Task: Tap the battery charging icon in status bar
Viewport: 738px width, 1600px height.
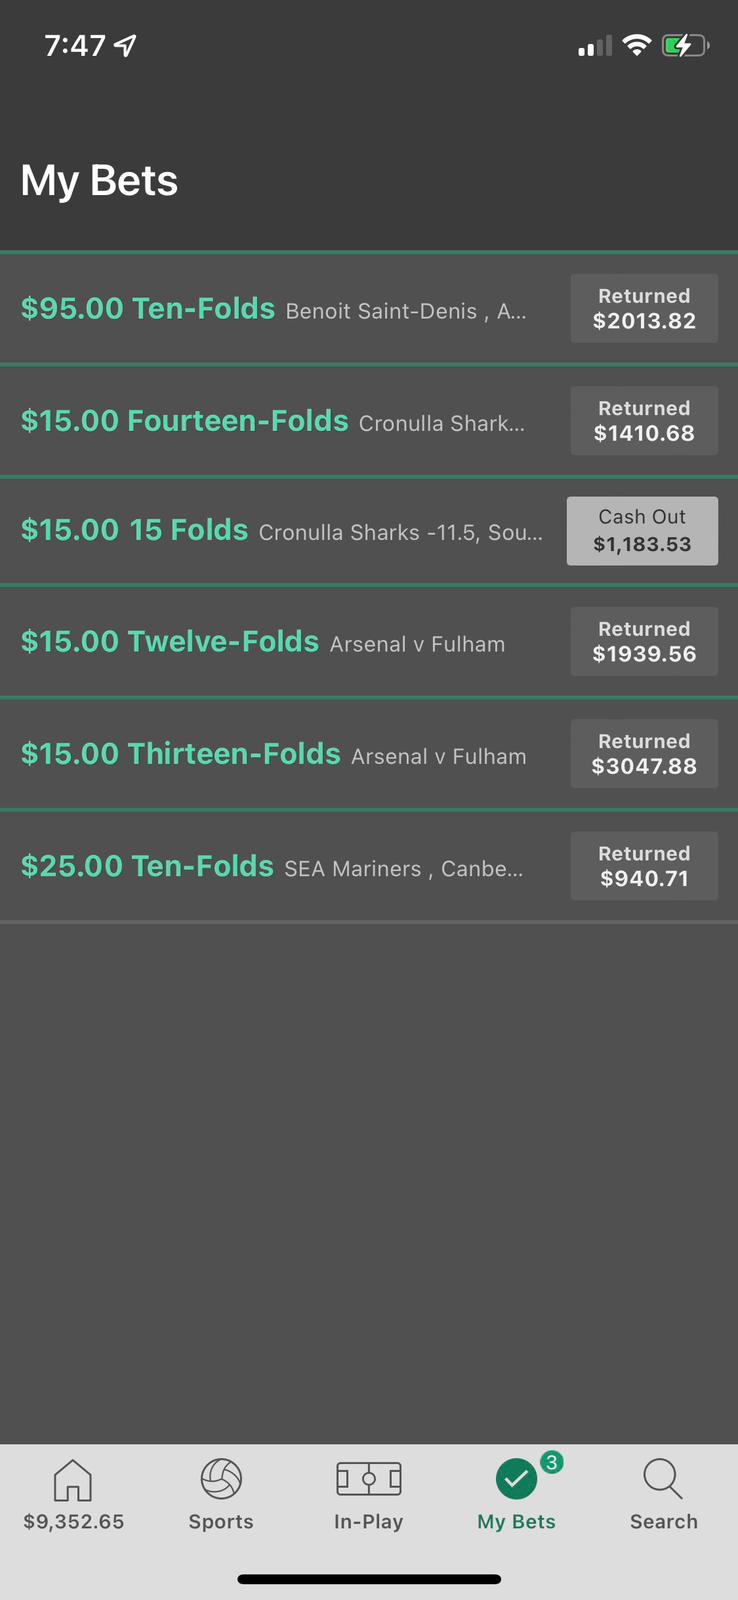Action: 686,45
